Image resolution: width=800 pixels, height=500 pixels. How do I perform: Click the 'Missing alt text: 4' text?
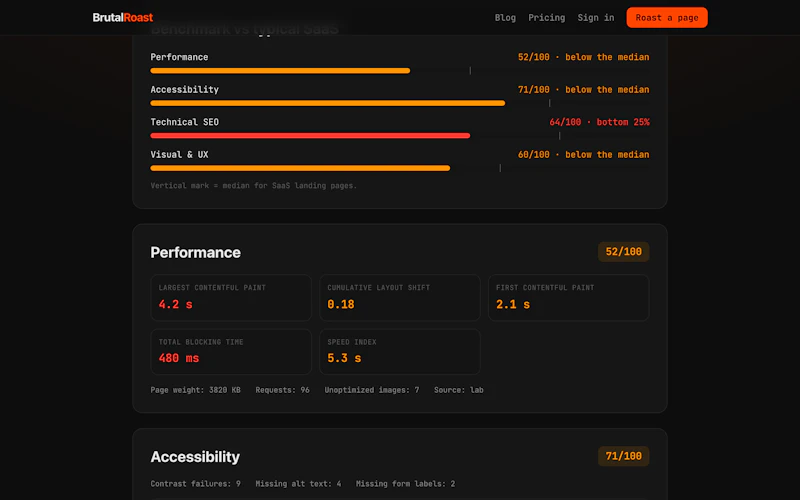click(298, 484)
